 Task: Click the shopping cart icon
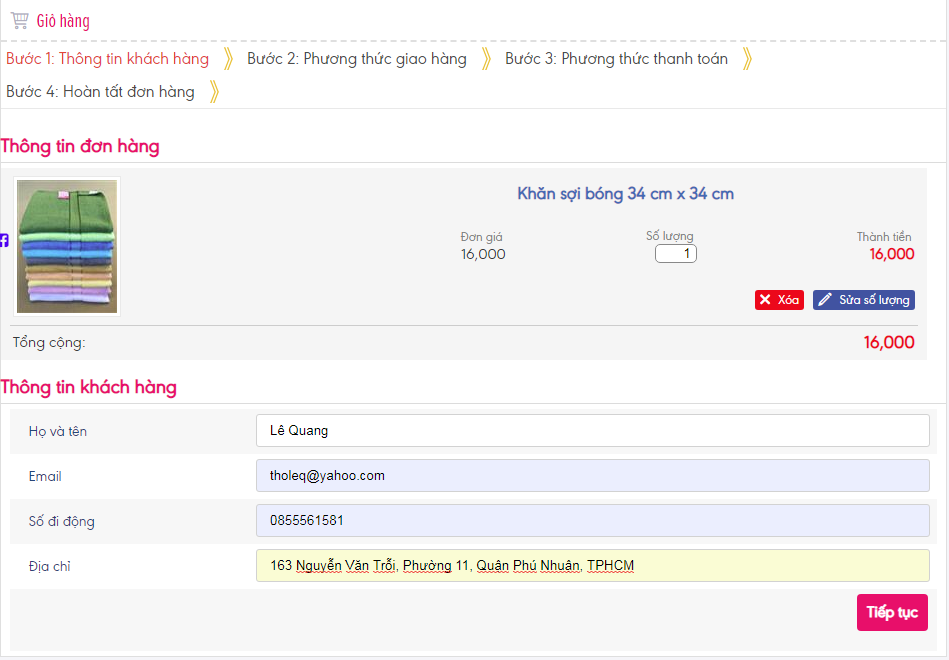[x=19, y=21]
